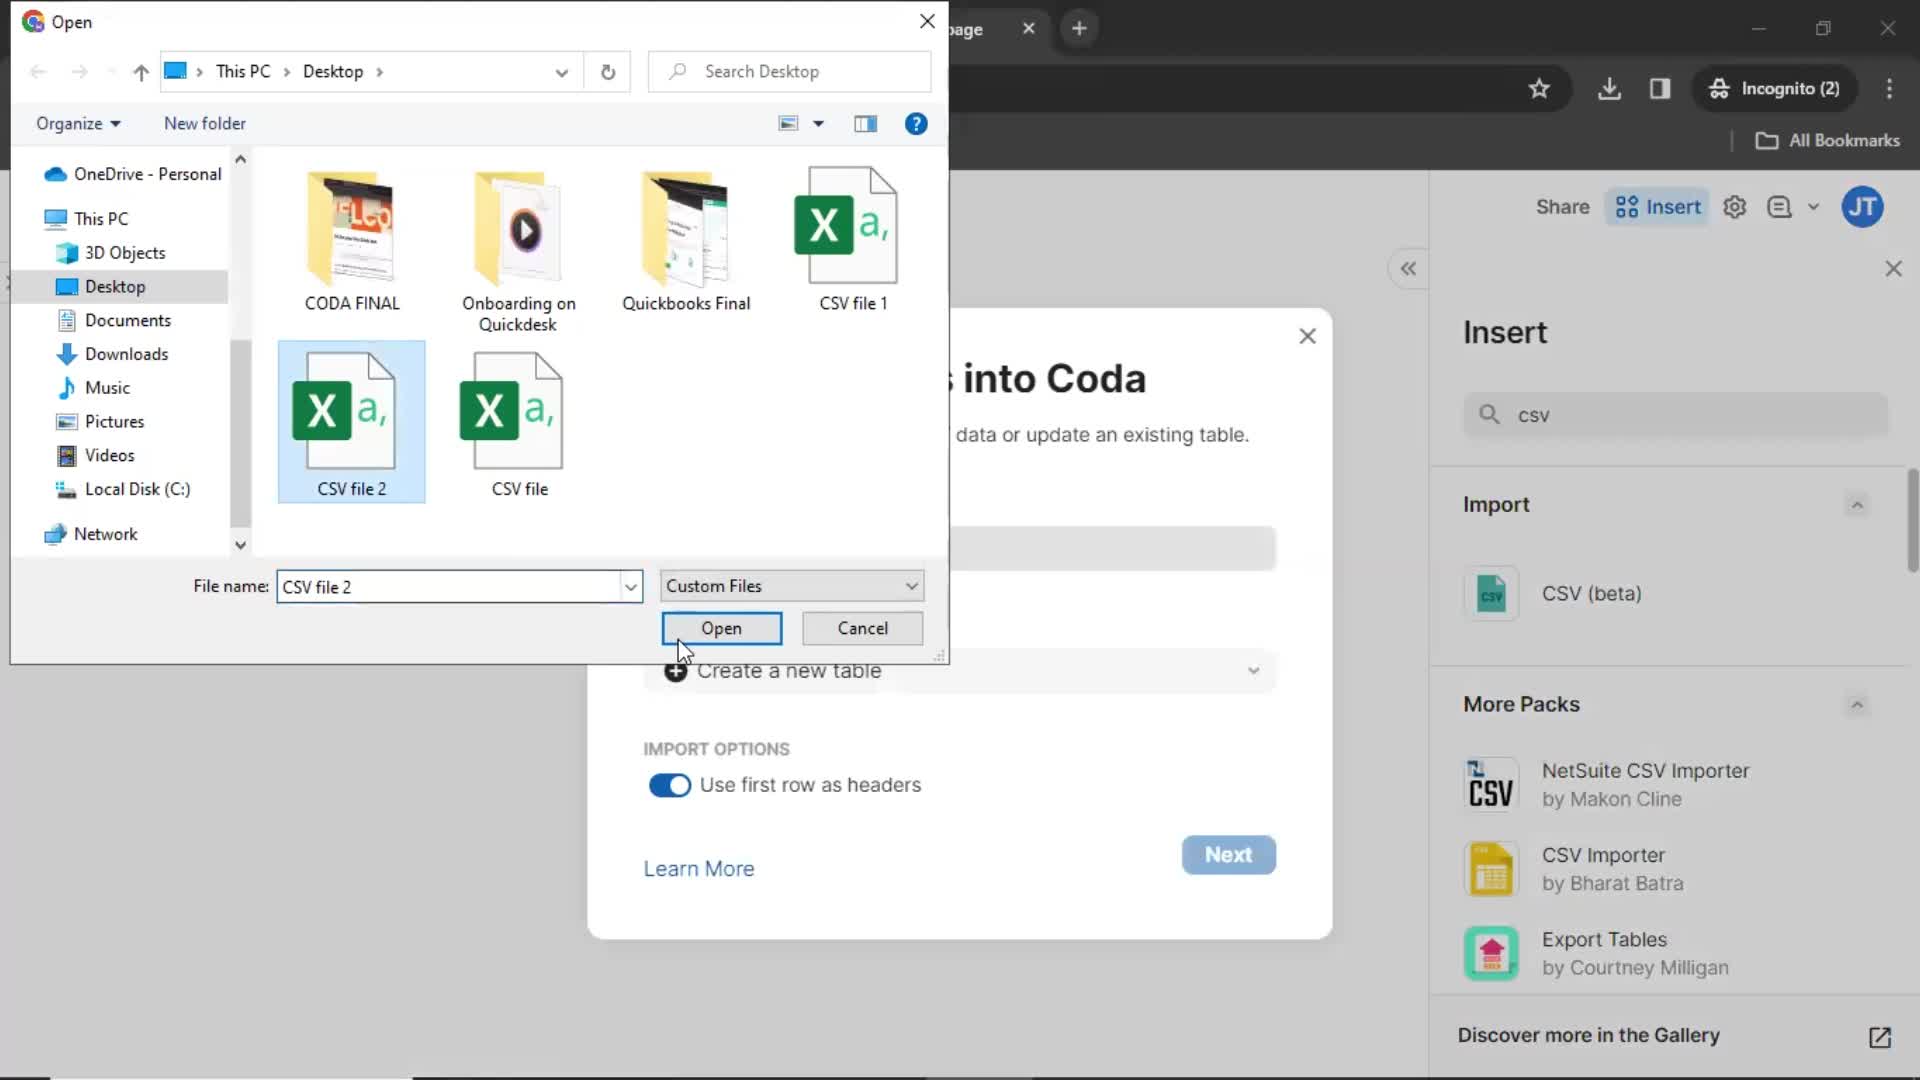Viewport: 1920px width, 1080px height.
Task: Click the Insert panel settings gear icon
Action: pos(1739,207)
